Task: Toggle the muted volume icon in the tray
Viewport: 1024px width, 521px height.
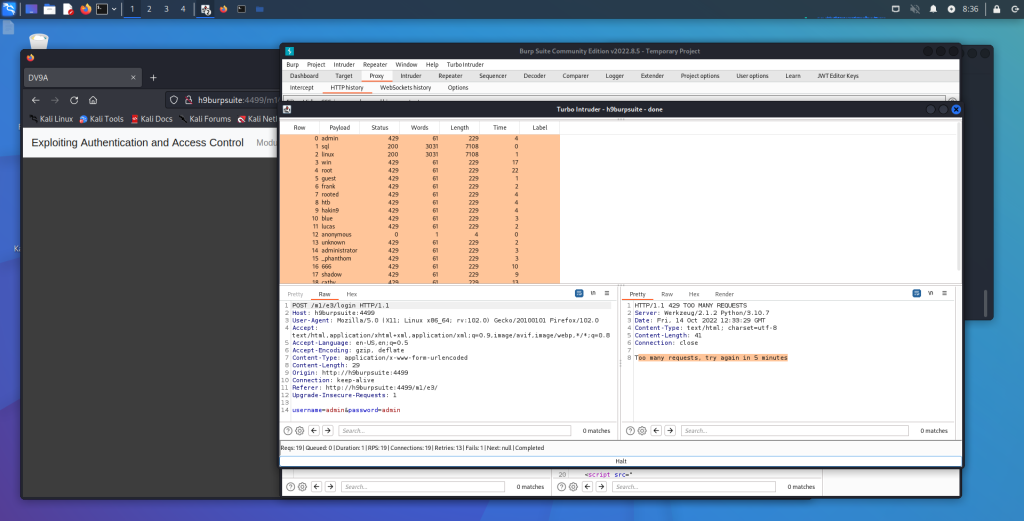Action: coord(915,9)
